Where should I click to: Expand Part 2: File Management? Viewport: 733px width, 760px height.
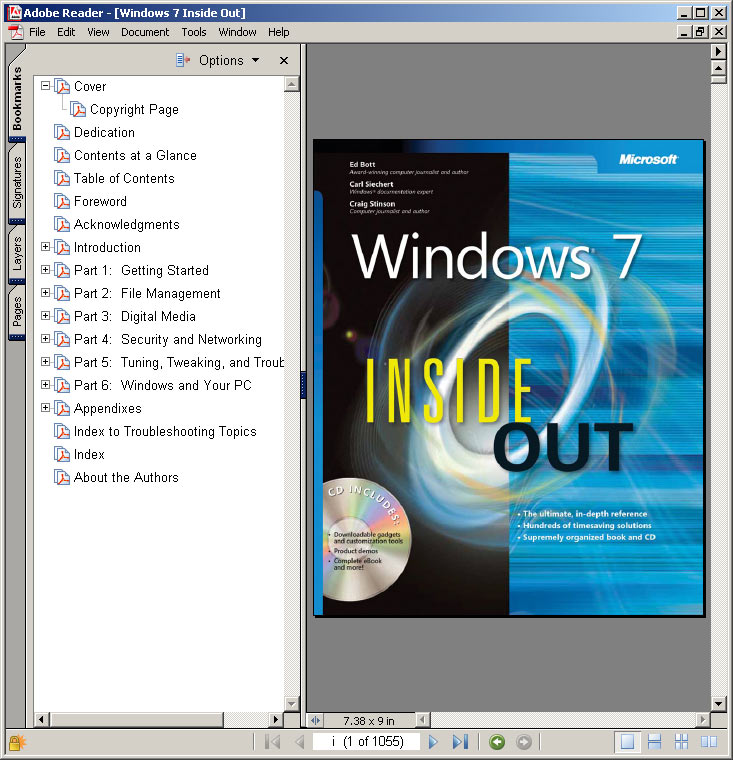point(46,293)
